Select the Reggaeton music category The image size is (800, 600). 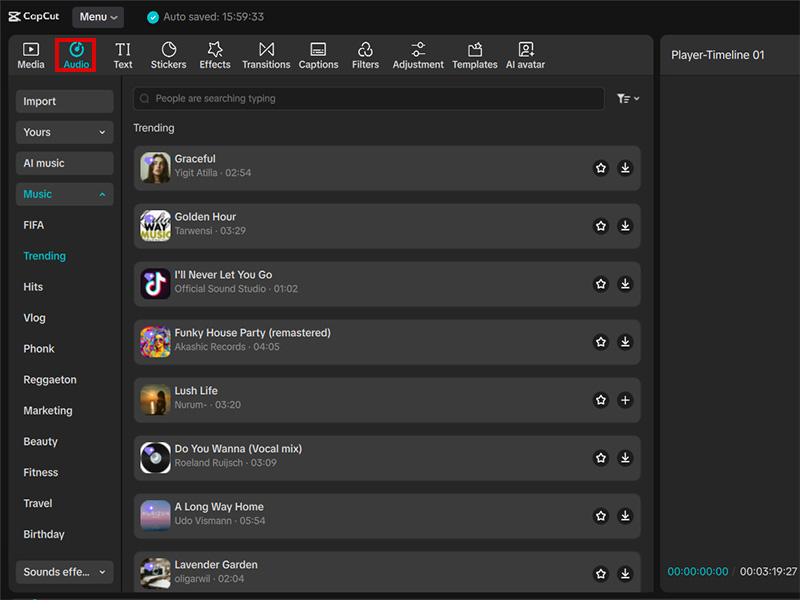(x=50, y=380)
